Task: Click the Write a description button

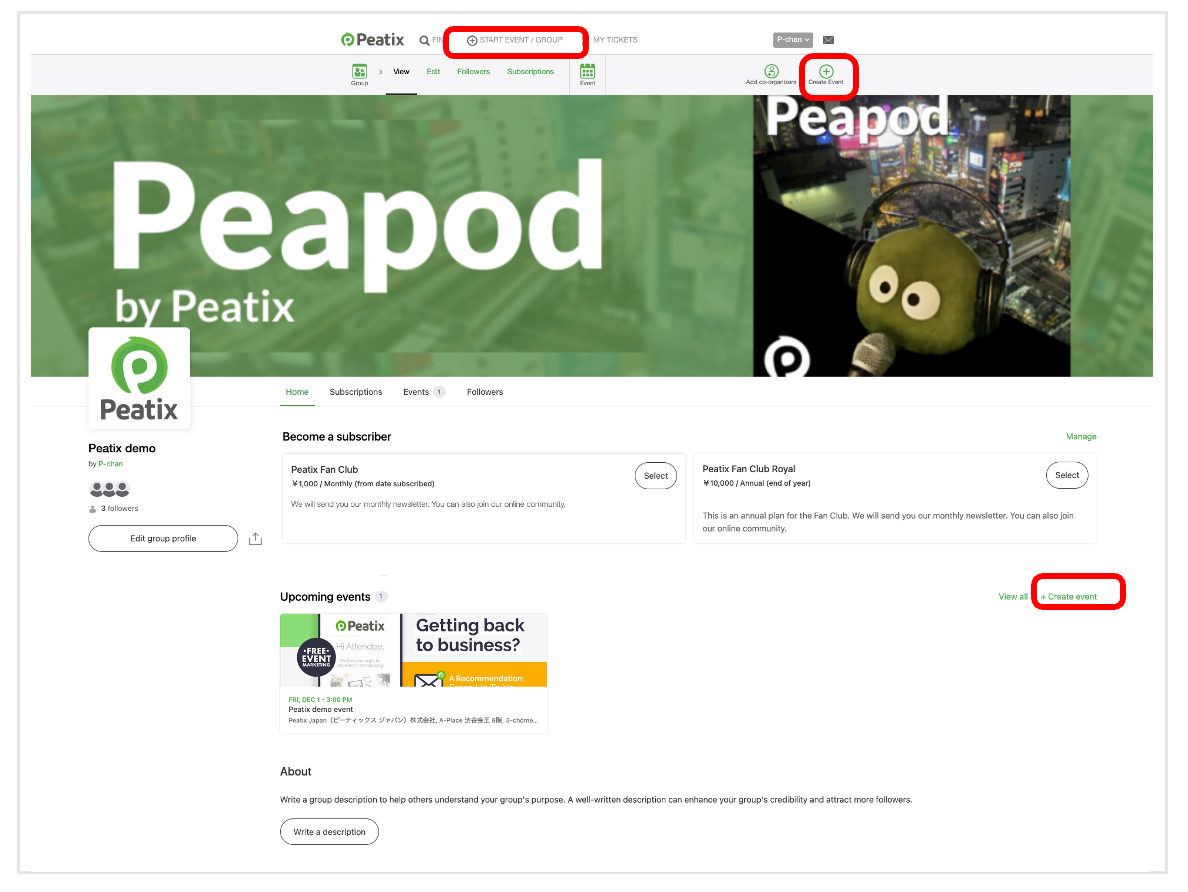Action: tap(330, 831)
